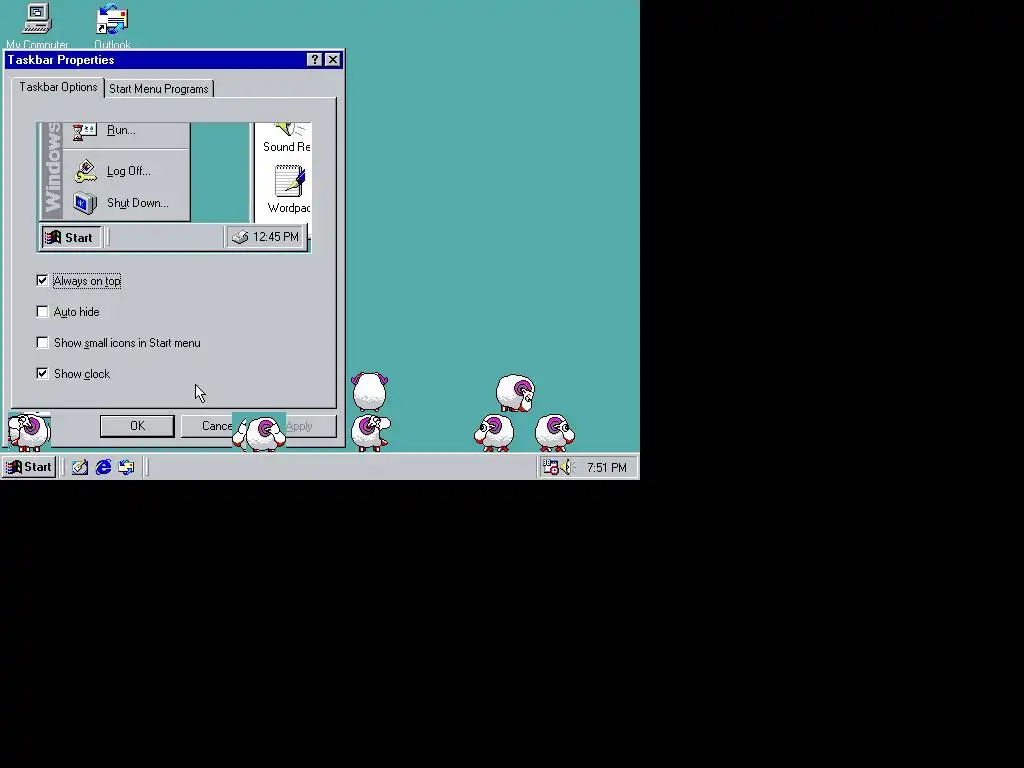Uncheck the Show clock checkbox
The image size is (1024, 768).
[x=42, y=374]
